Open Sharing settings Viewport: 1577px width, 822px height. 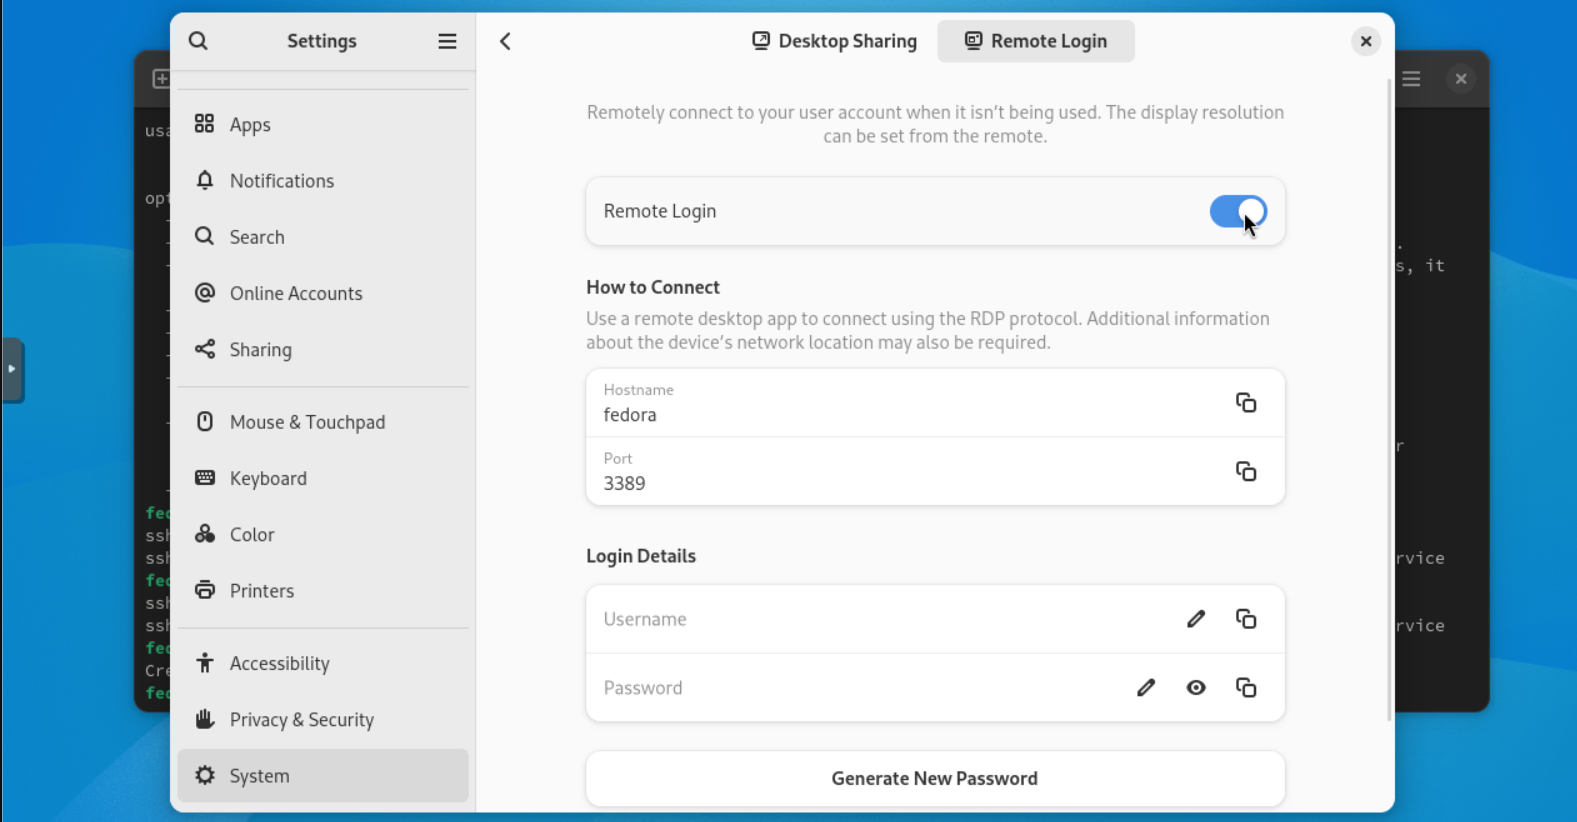click(x=323, y=349)
